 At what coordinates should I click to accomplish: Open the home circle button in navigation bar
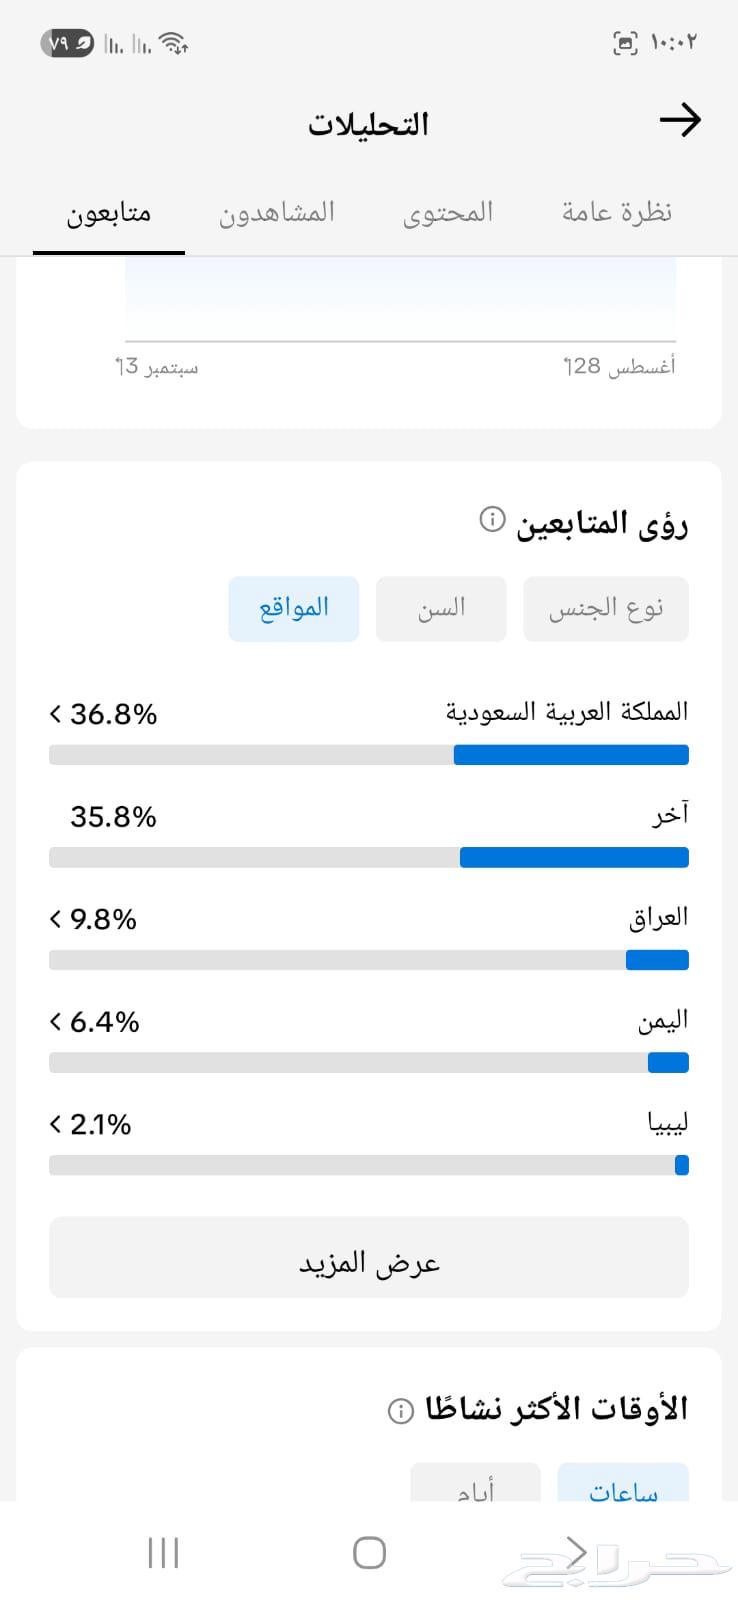click(369, 1552)
